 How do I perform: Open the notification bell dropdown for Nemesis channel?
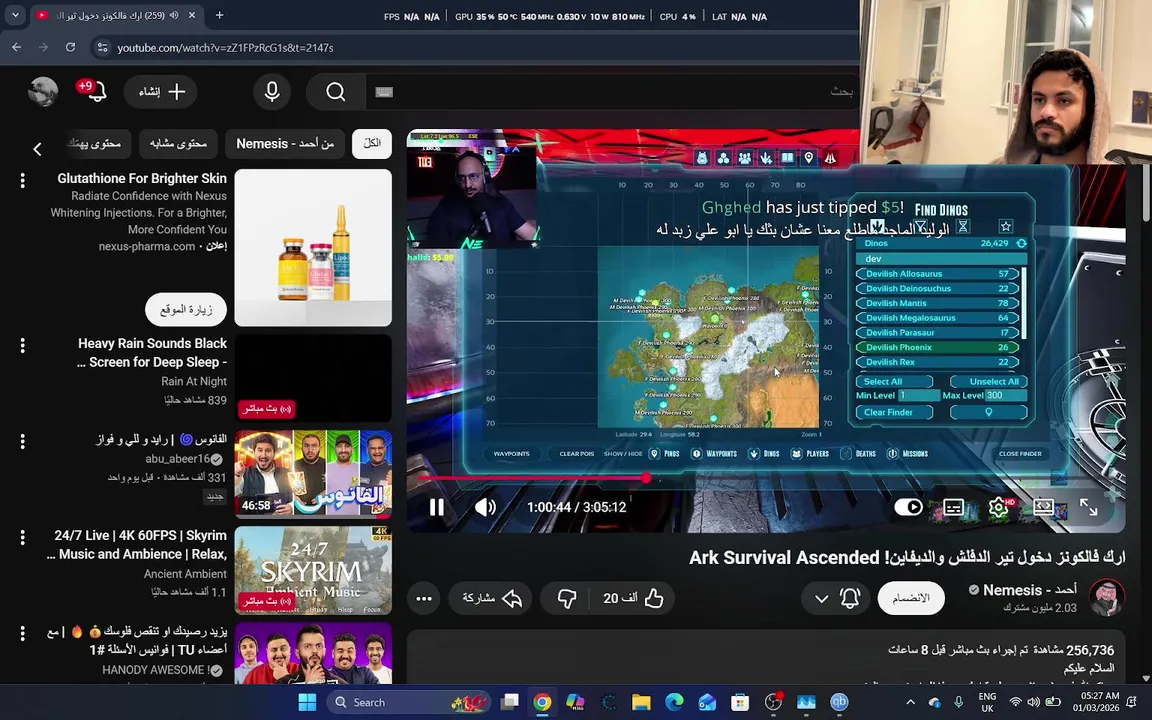(835, 598)
